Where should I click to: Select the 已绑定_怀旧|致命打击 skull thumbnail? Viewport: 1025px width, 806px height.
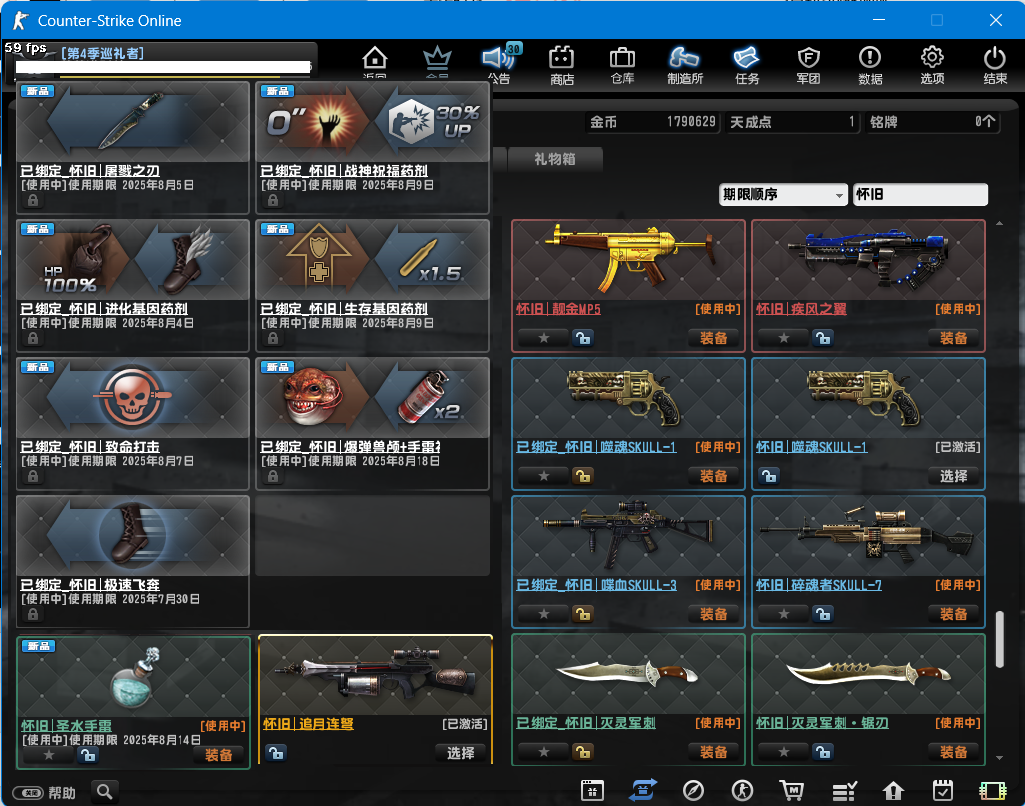(133, 398)
